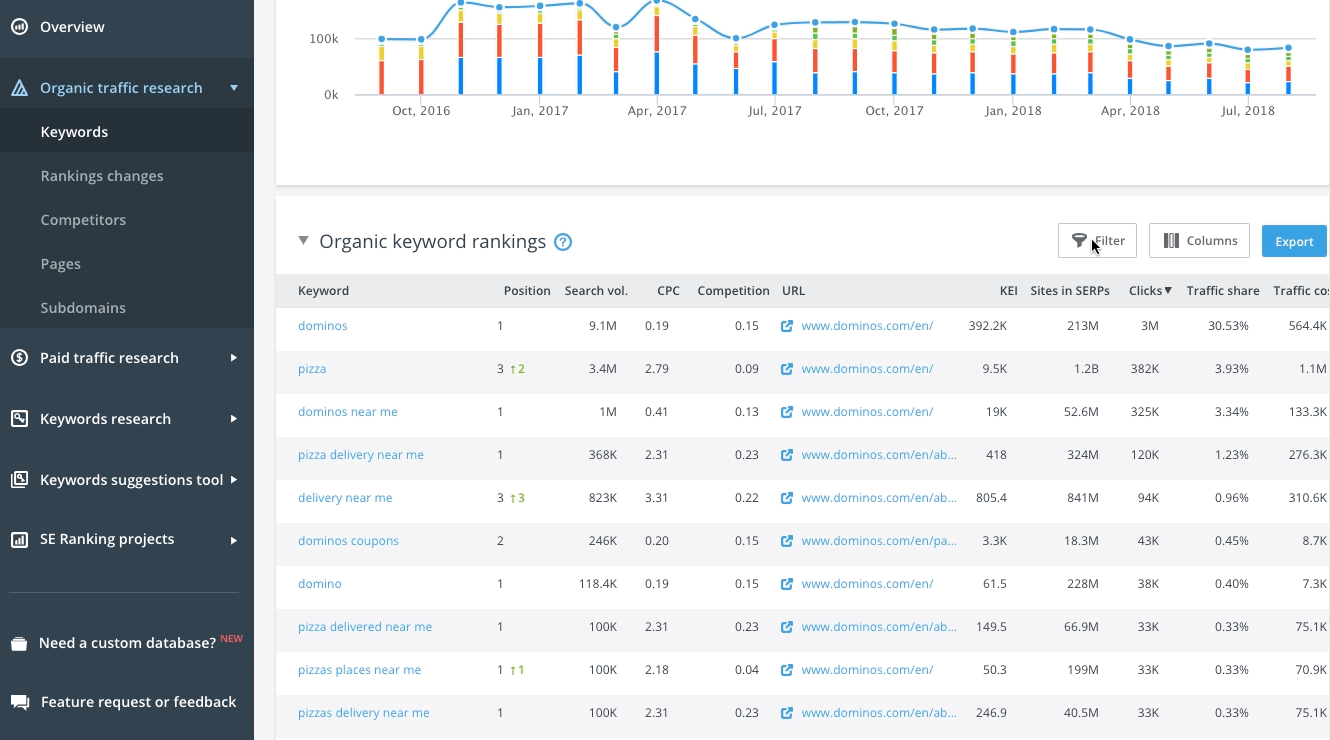
Task: Open the dominos near me keyword link
Action: point(348,412)
